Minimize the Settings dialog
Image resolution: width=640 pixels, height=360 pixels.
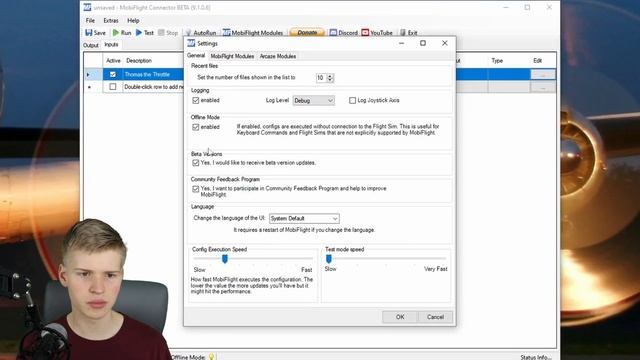point(402,43)
